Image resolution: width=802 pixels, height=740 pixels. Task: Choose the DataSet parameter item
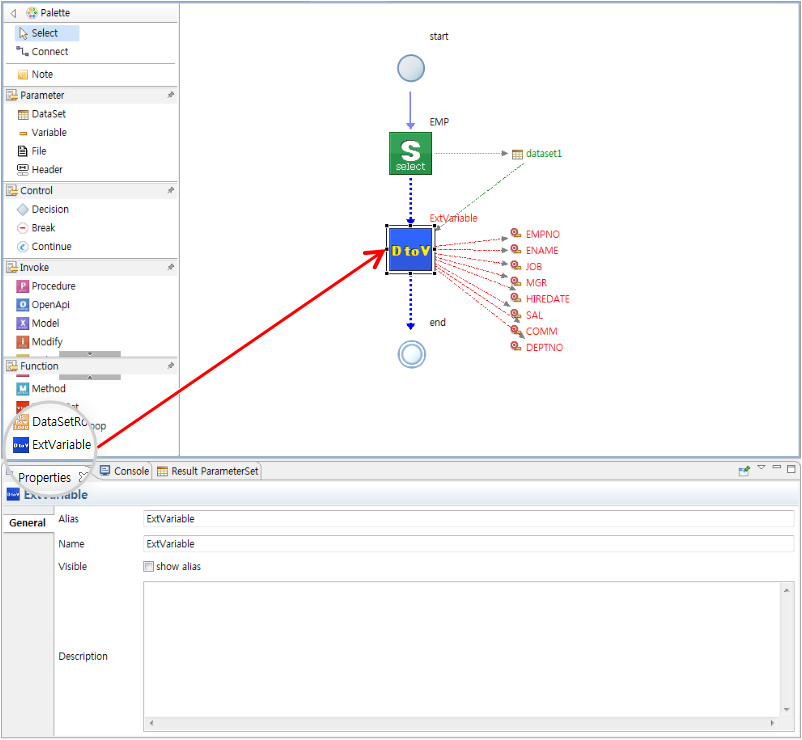point(48,114)
